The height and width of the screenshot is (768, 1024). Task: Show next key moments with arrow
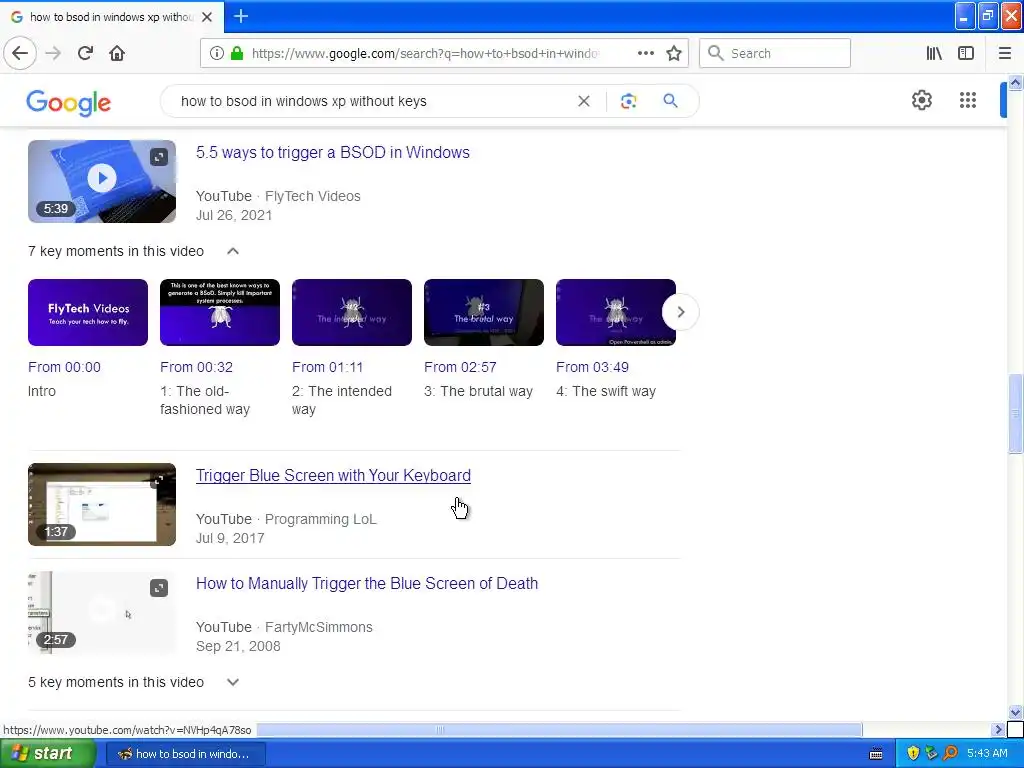tap(680, 312)
